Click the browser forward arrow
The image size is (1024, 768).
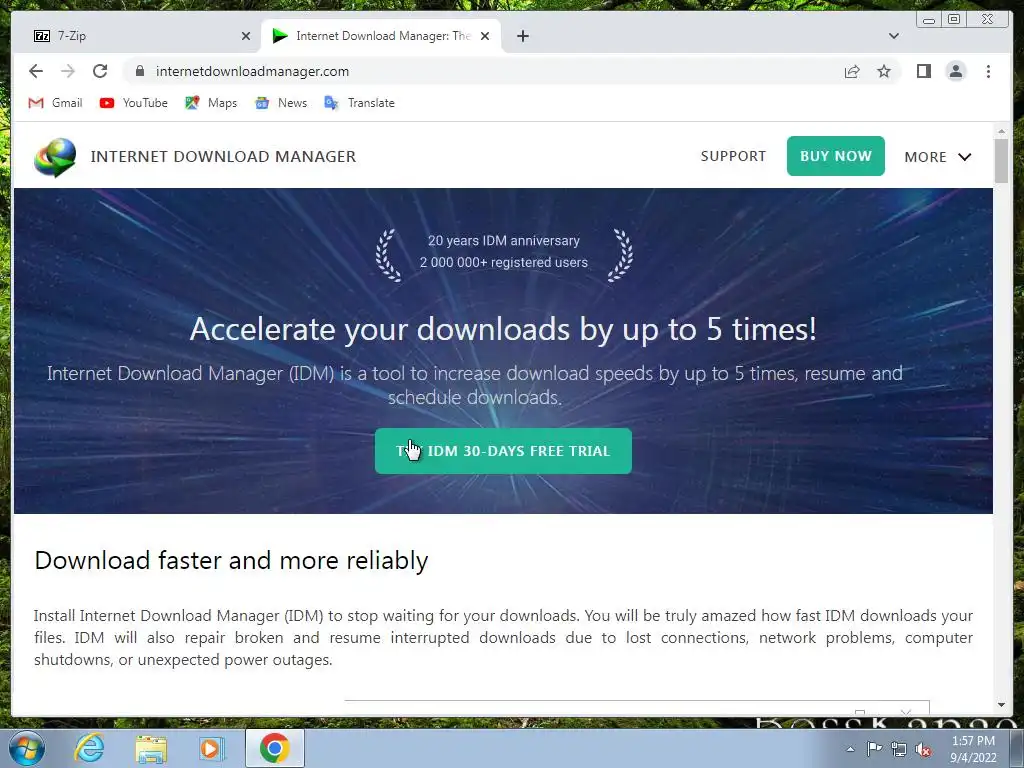click(x=68, y=71)
